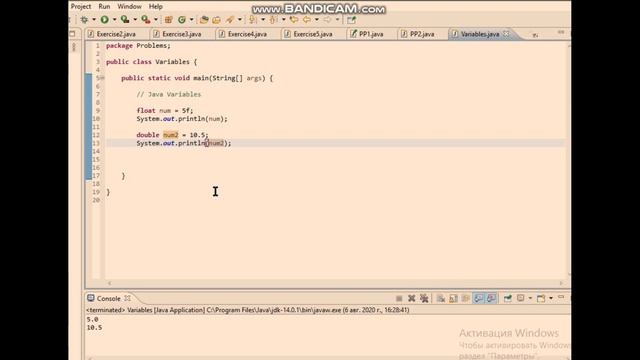Screen dimensions: 640x360
Task: Click the Search flashlight icon
Action: tap(229, 20)
